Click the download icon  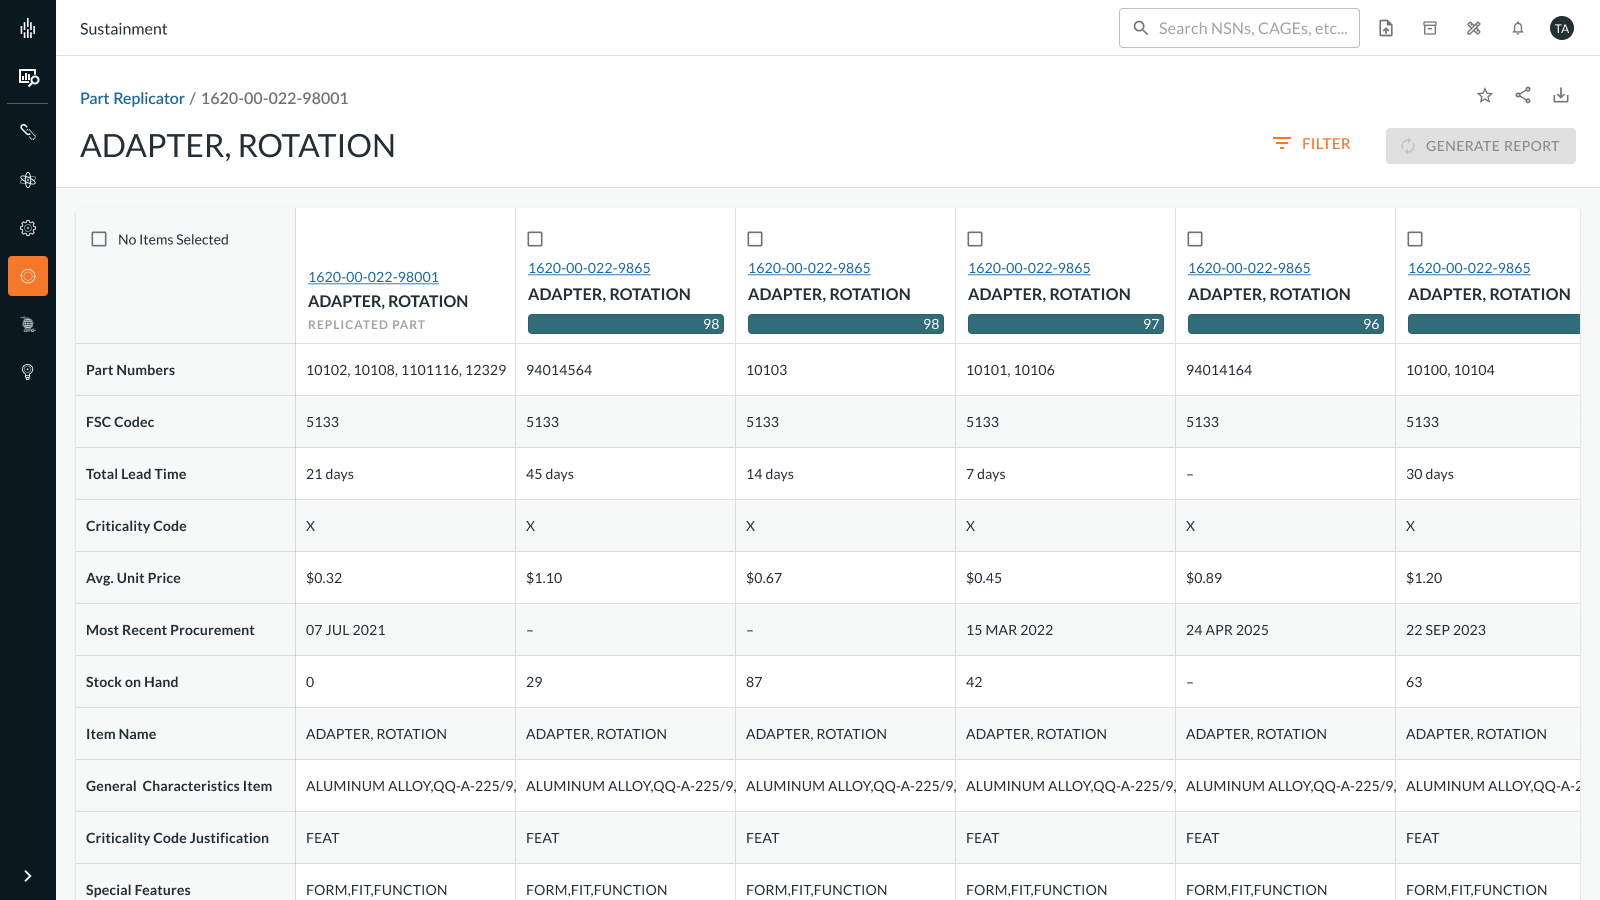pyautogui.click(x=1561, y=95)
